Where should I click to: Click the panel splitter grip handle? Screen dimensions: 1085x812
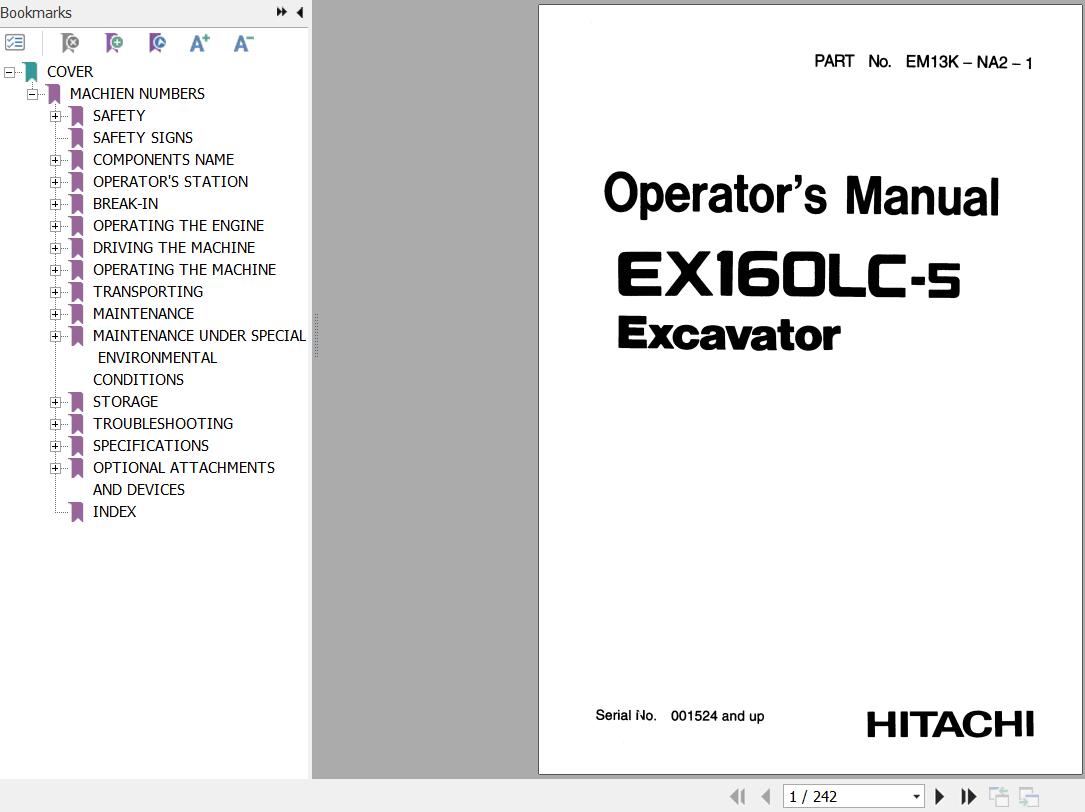316,336
